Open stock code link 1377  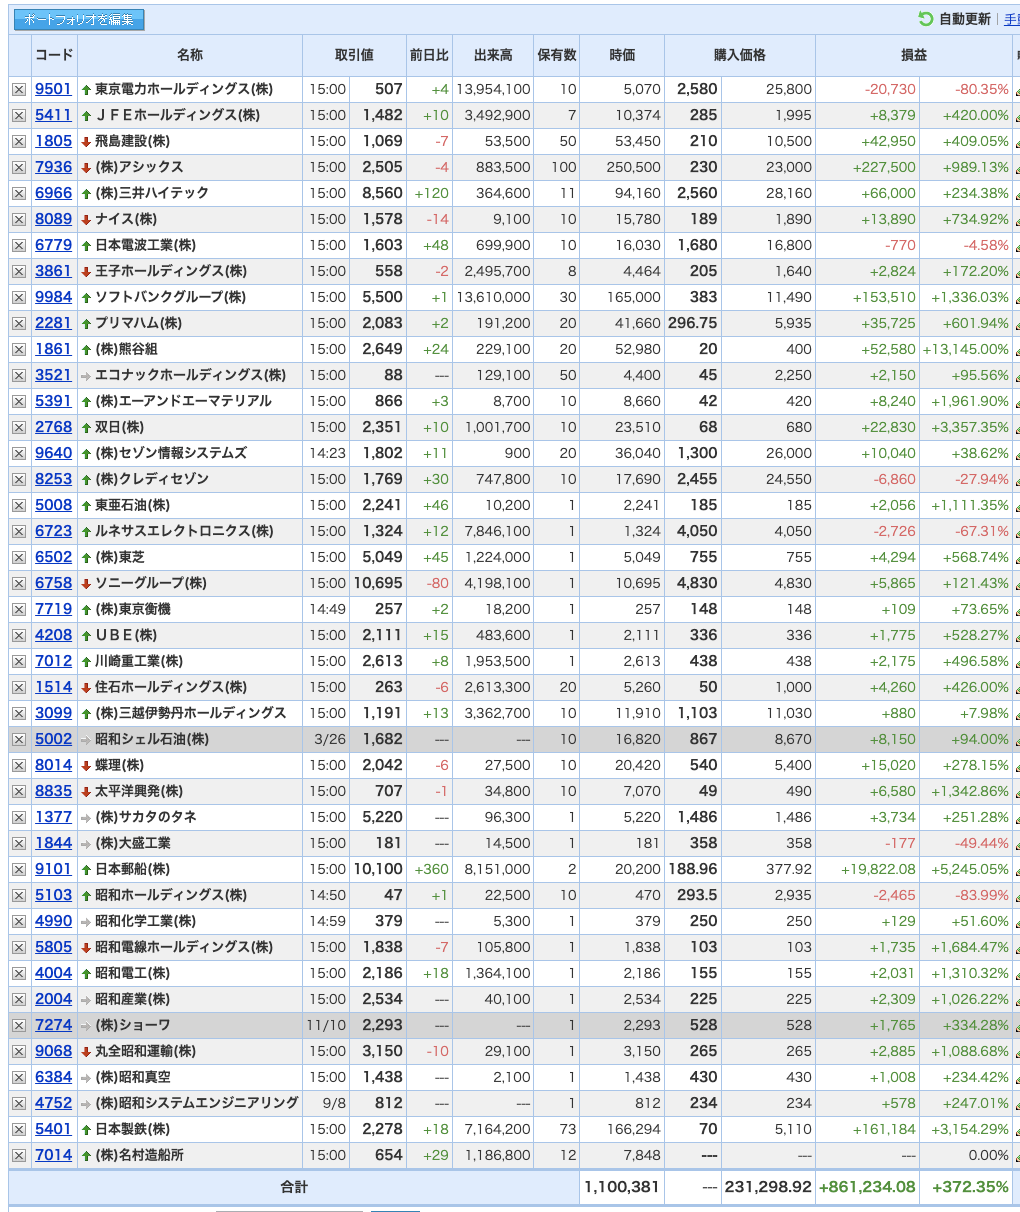pyautogui.click(x=54, y=817)
